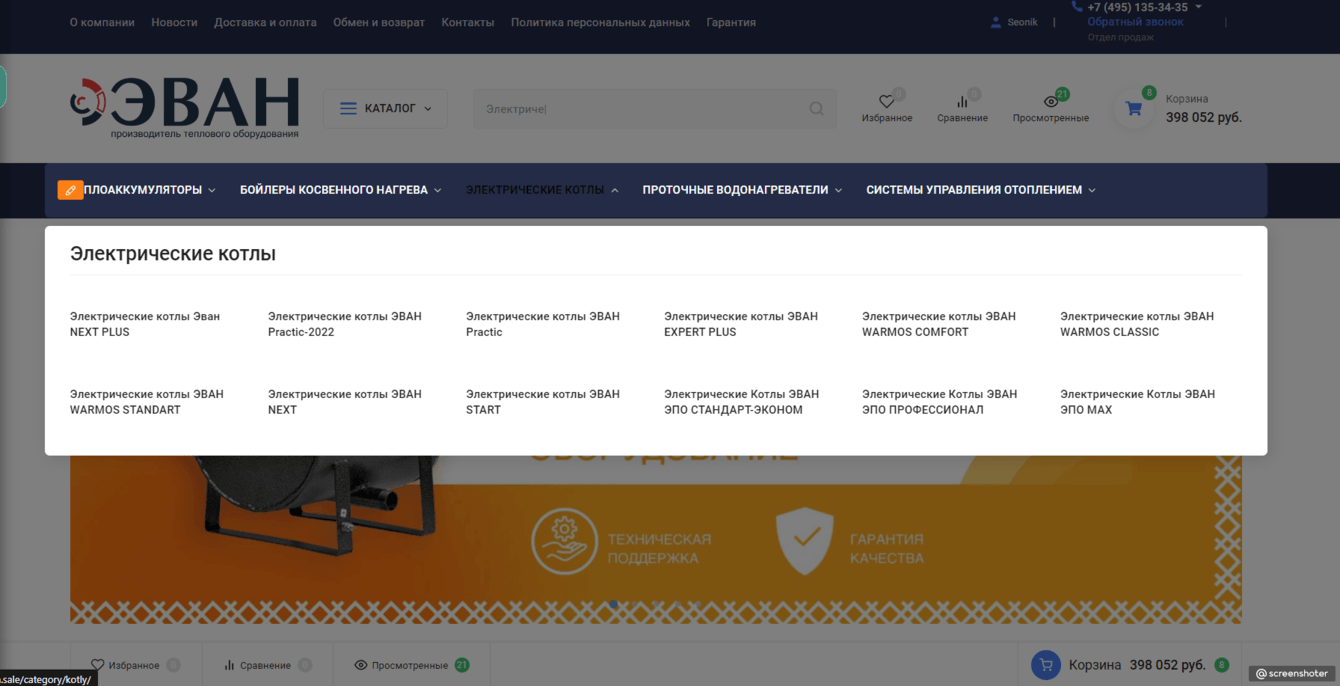Open Электрические котлы ЭВАН WARMOS CLASSIC

[x=1137, y=324]
